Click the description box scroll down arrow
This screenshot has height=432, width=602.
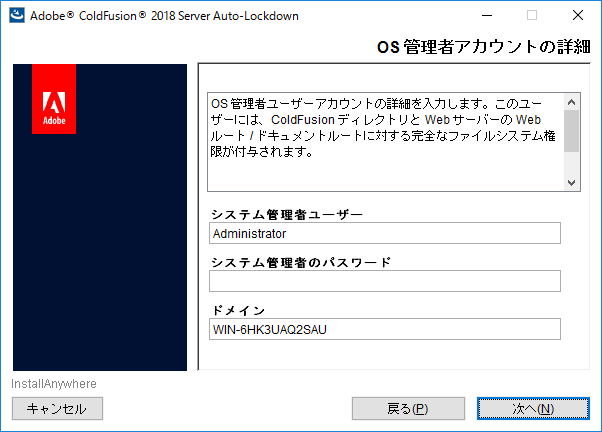click(571, 182)
